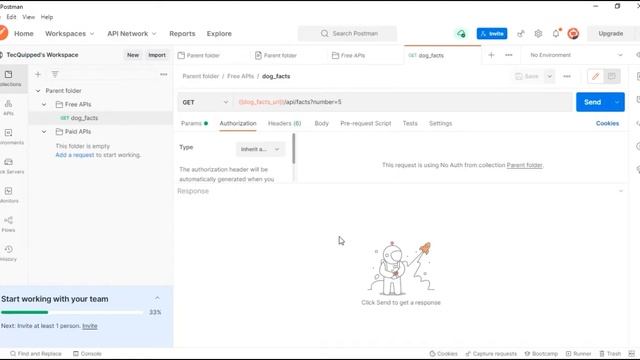
Task: Open Find and Replace in status bar
Action: (x=36, y=353)
